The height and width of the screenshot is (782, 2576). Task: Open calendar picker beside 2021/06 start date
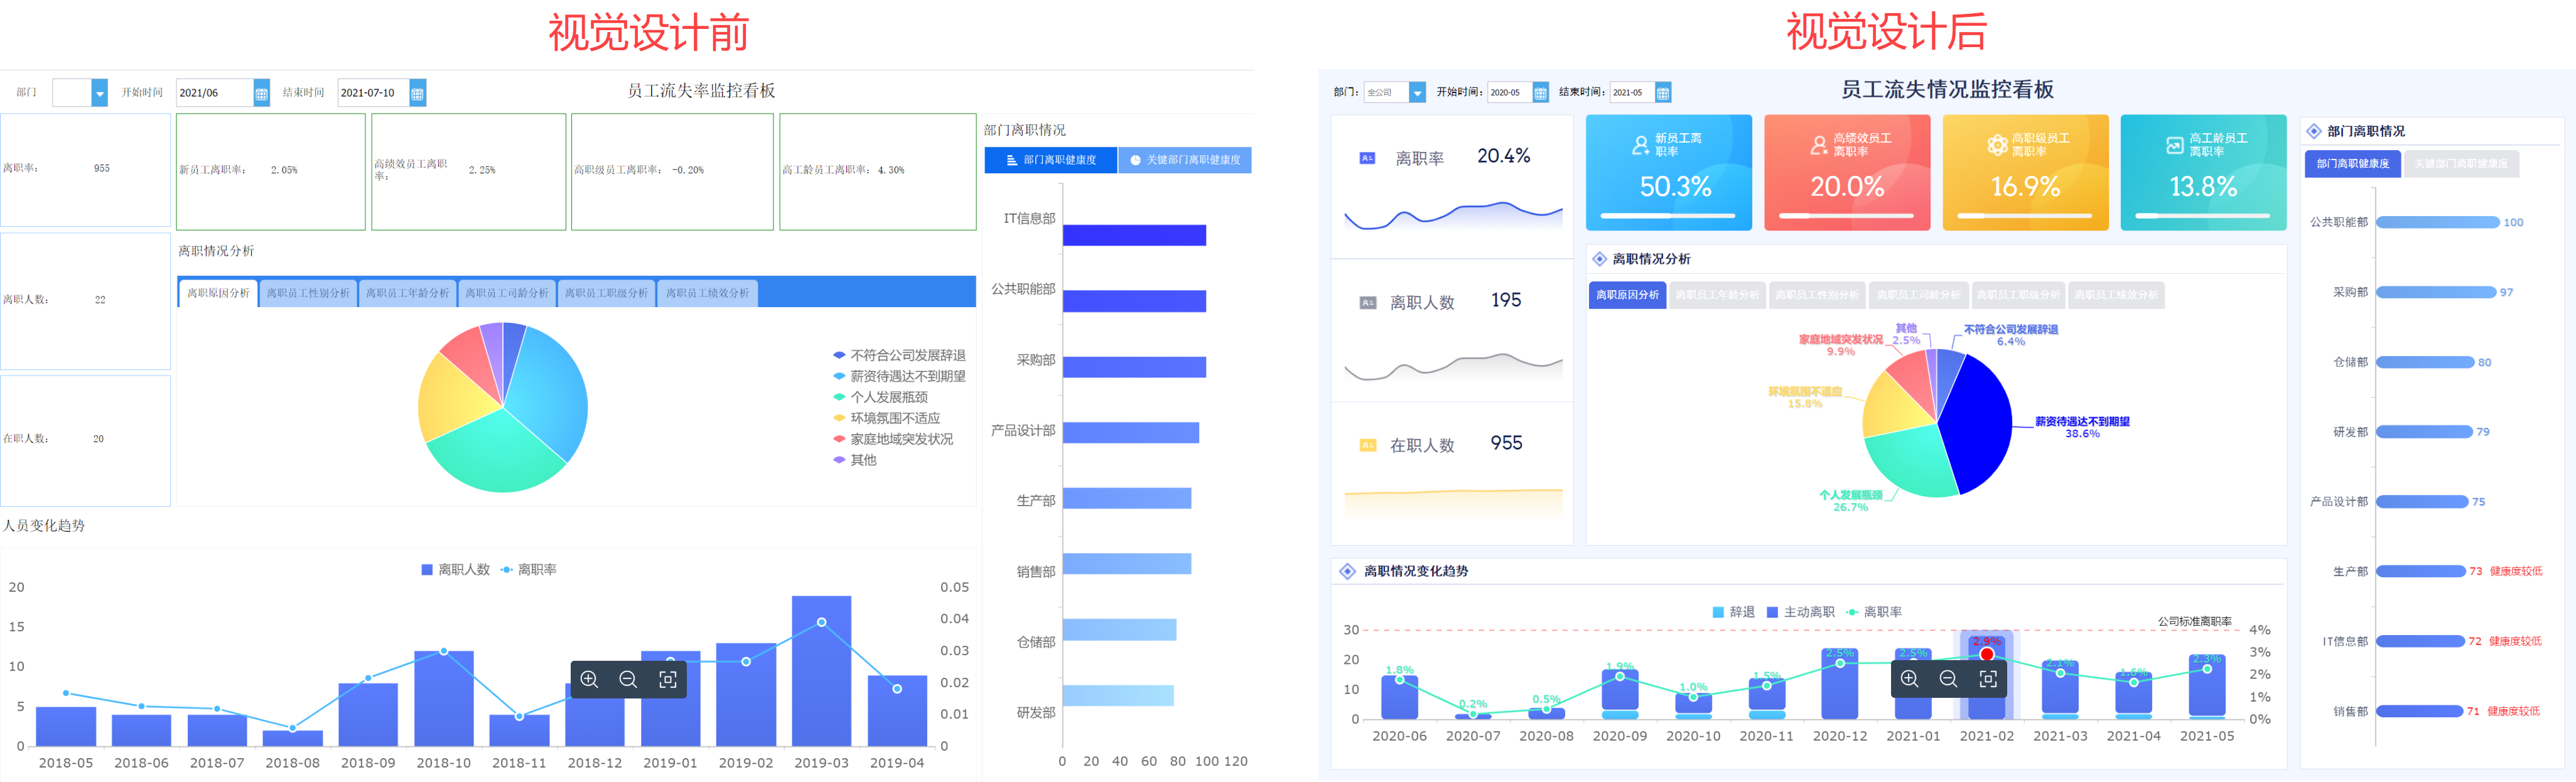click(261, 93)
